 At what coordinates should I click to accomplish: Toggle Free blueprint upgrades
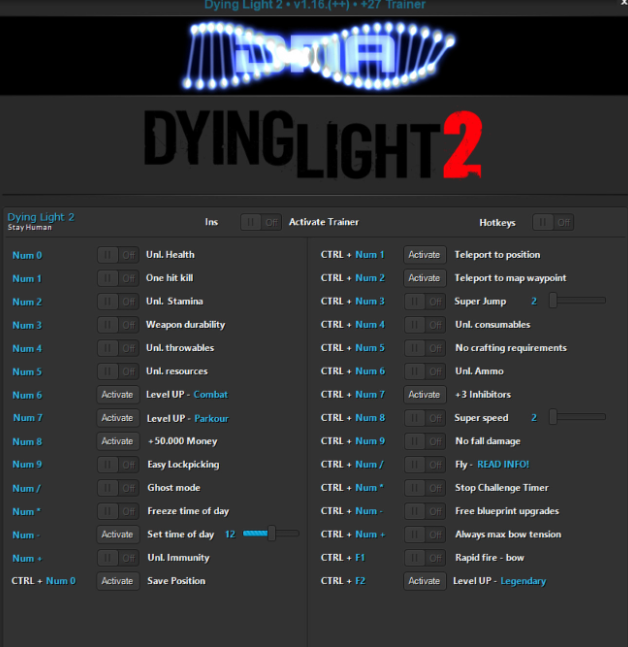coord(425,511)
